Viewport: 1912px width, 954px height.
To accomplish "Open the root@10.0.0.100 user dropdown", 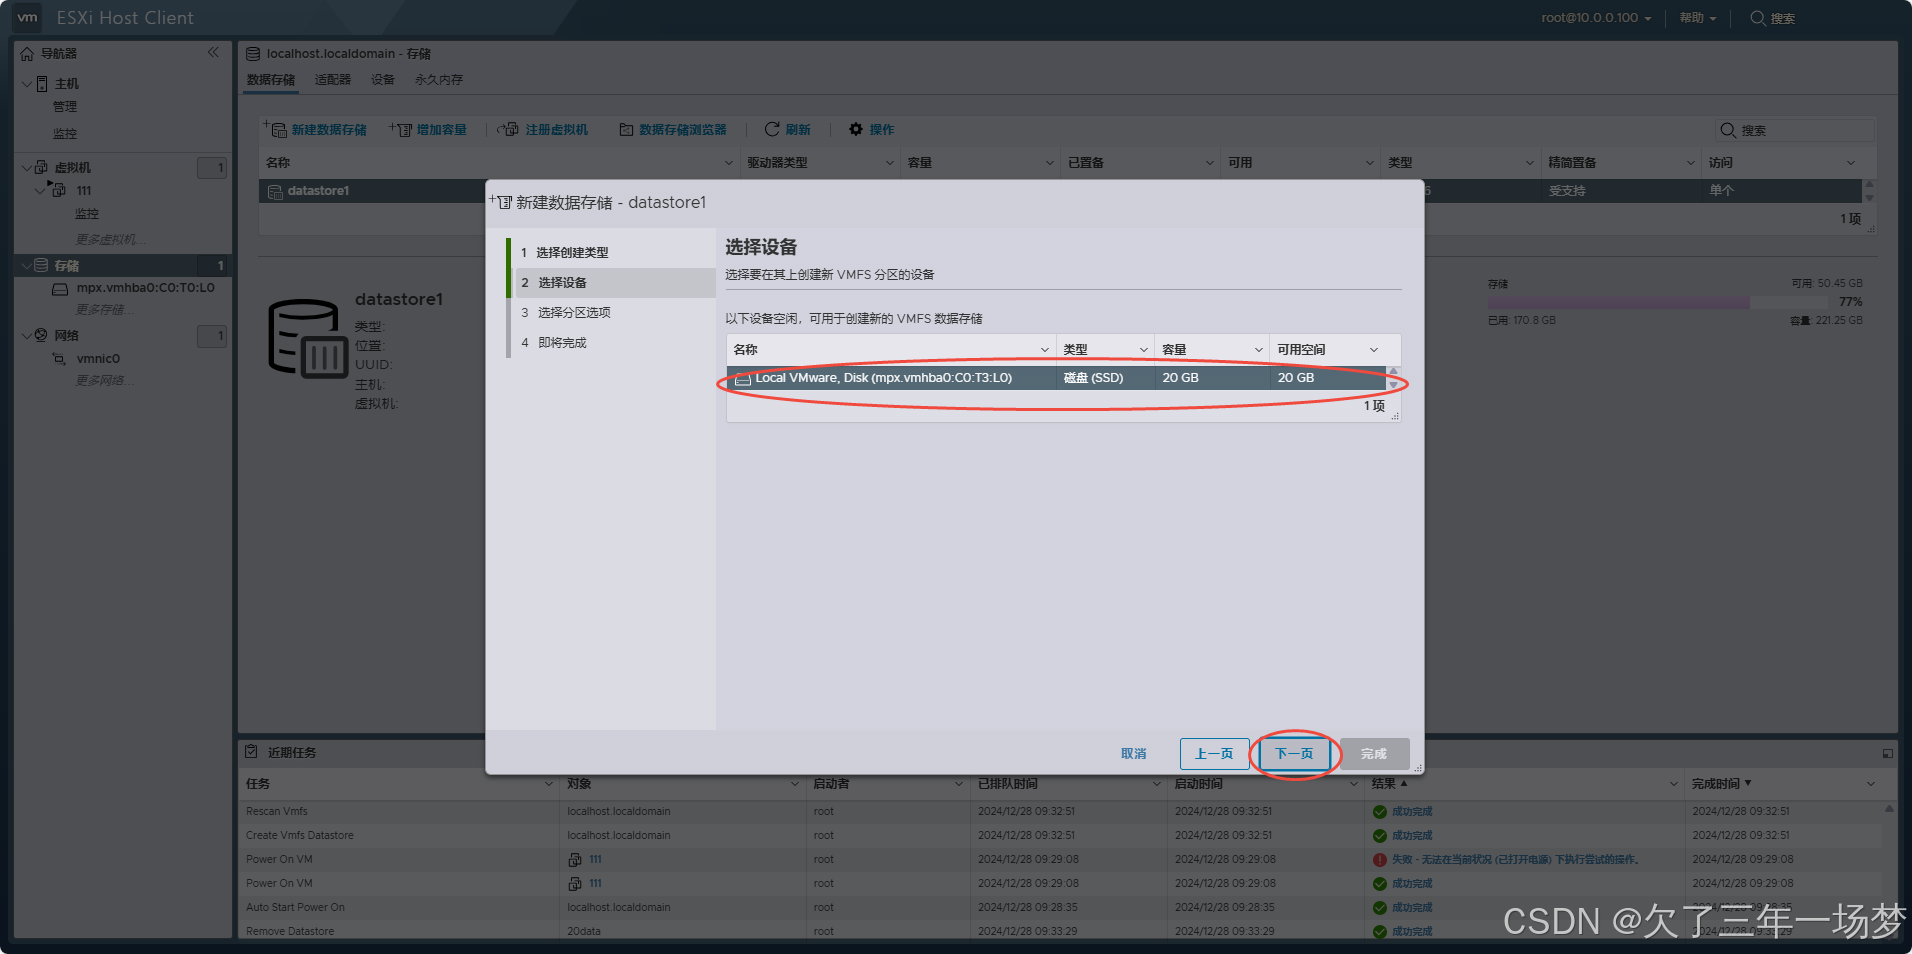I will point(1596,18).
